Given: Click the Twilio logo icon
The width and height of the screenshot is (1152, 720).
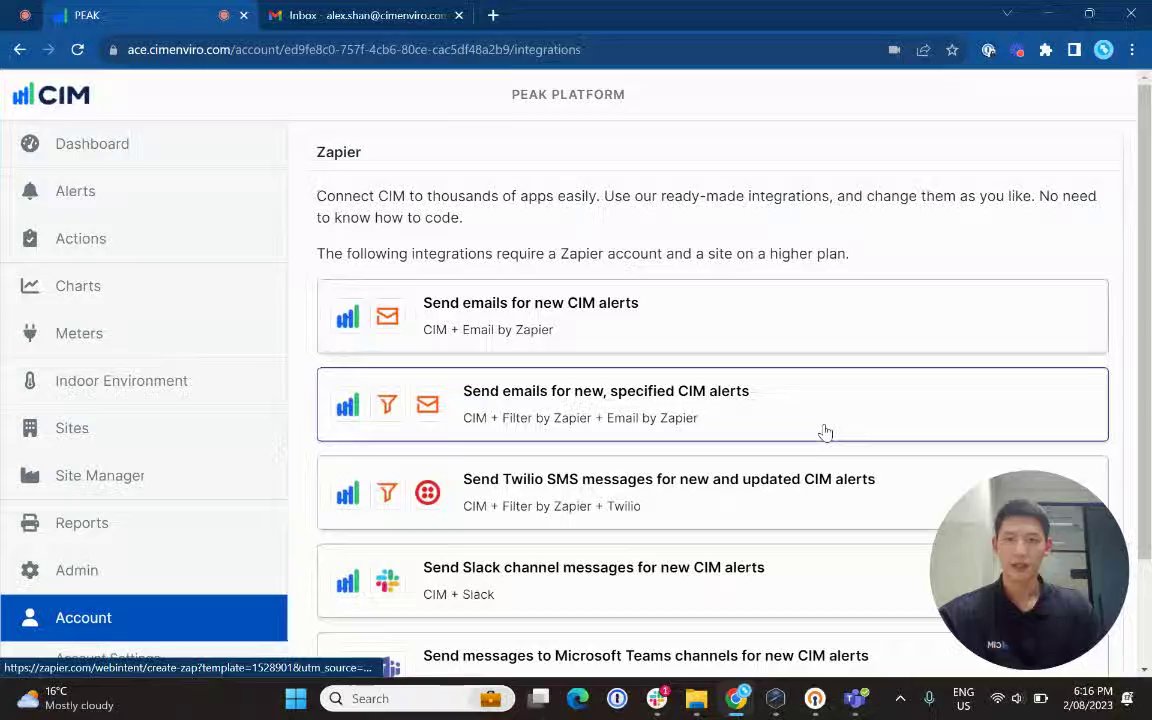Looking at the screenshot, I should pos(428,493).
